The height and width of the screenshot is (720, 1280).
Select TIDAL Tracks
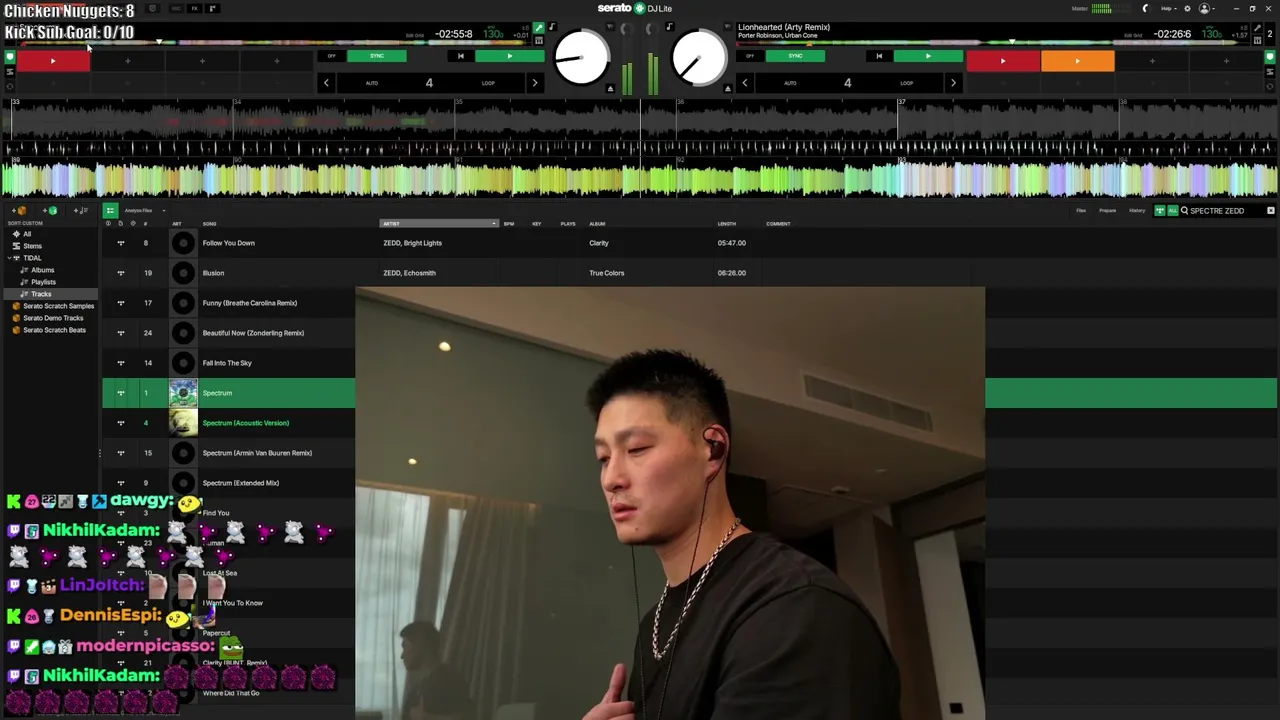41,294
